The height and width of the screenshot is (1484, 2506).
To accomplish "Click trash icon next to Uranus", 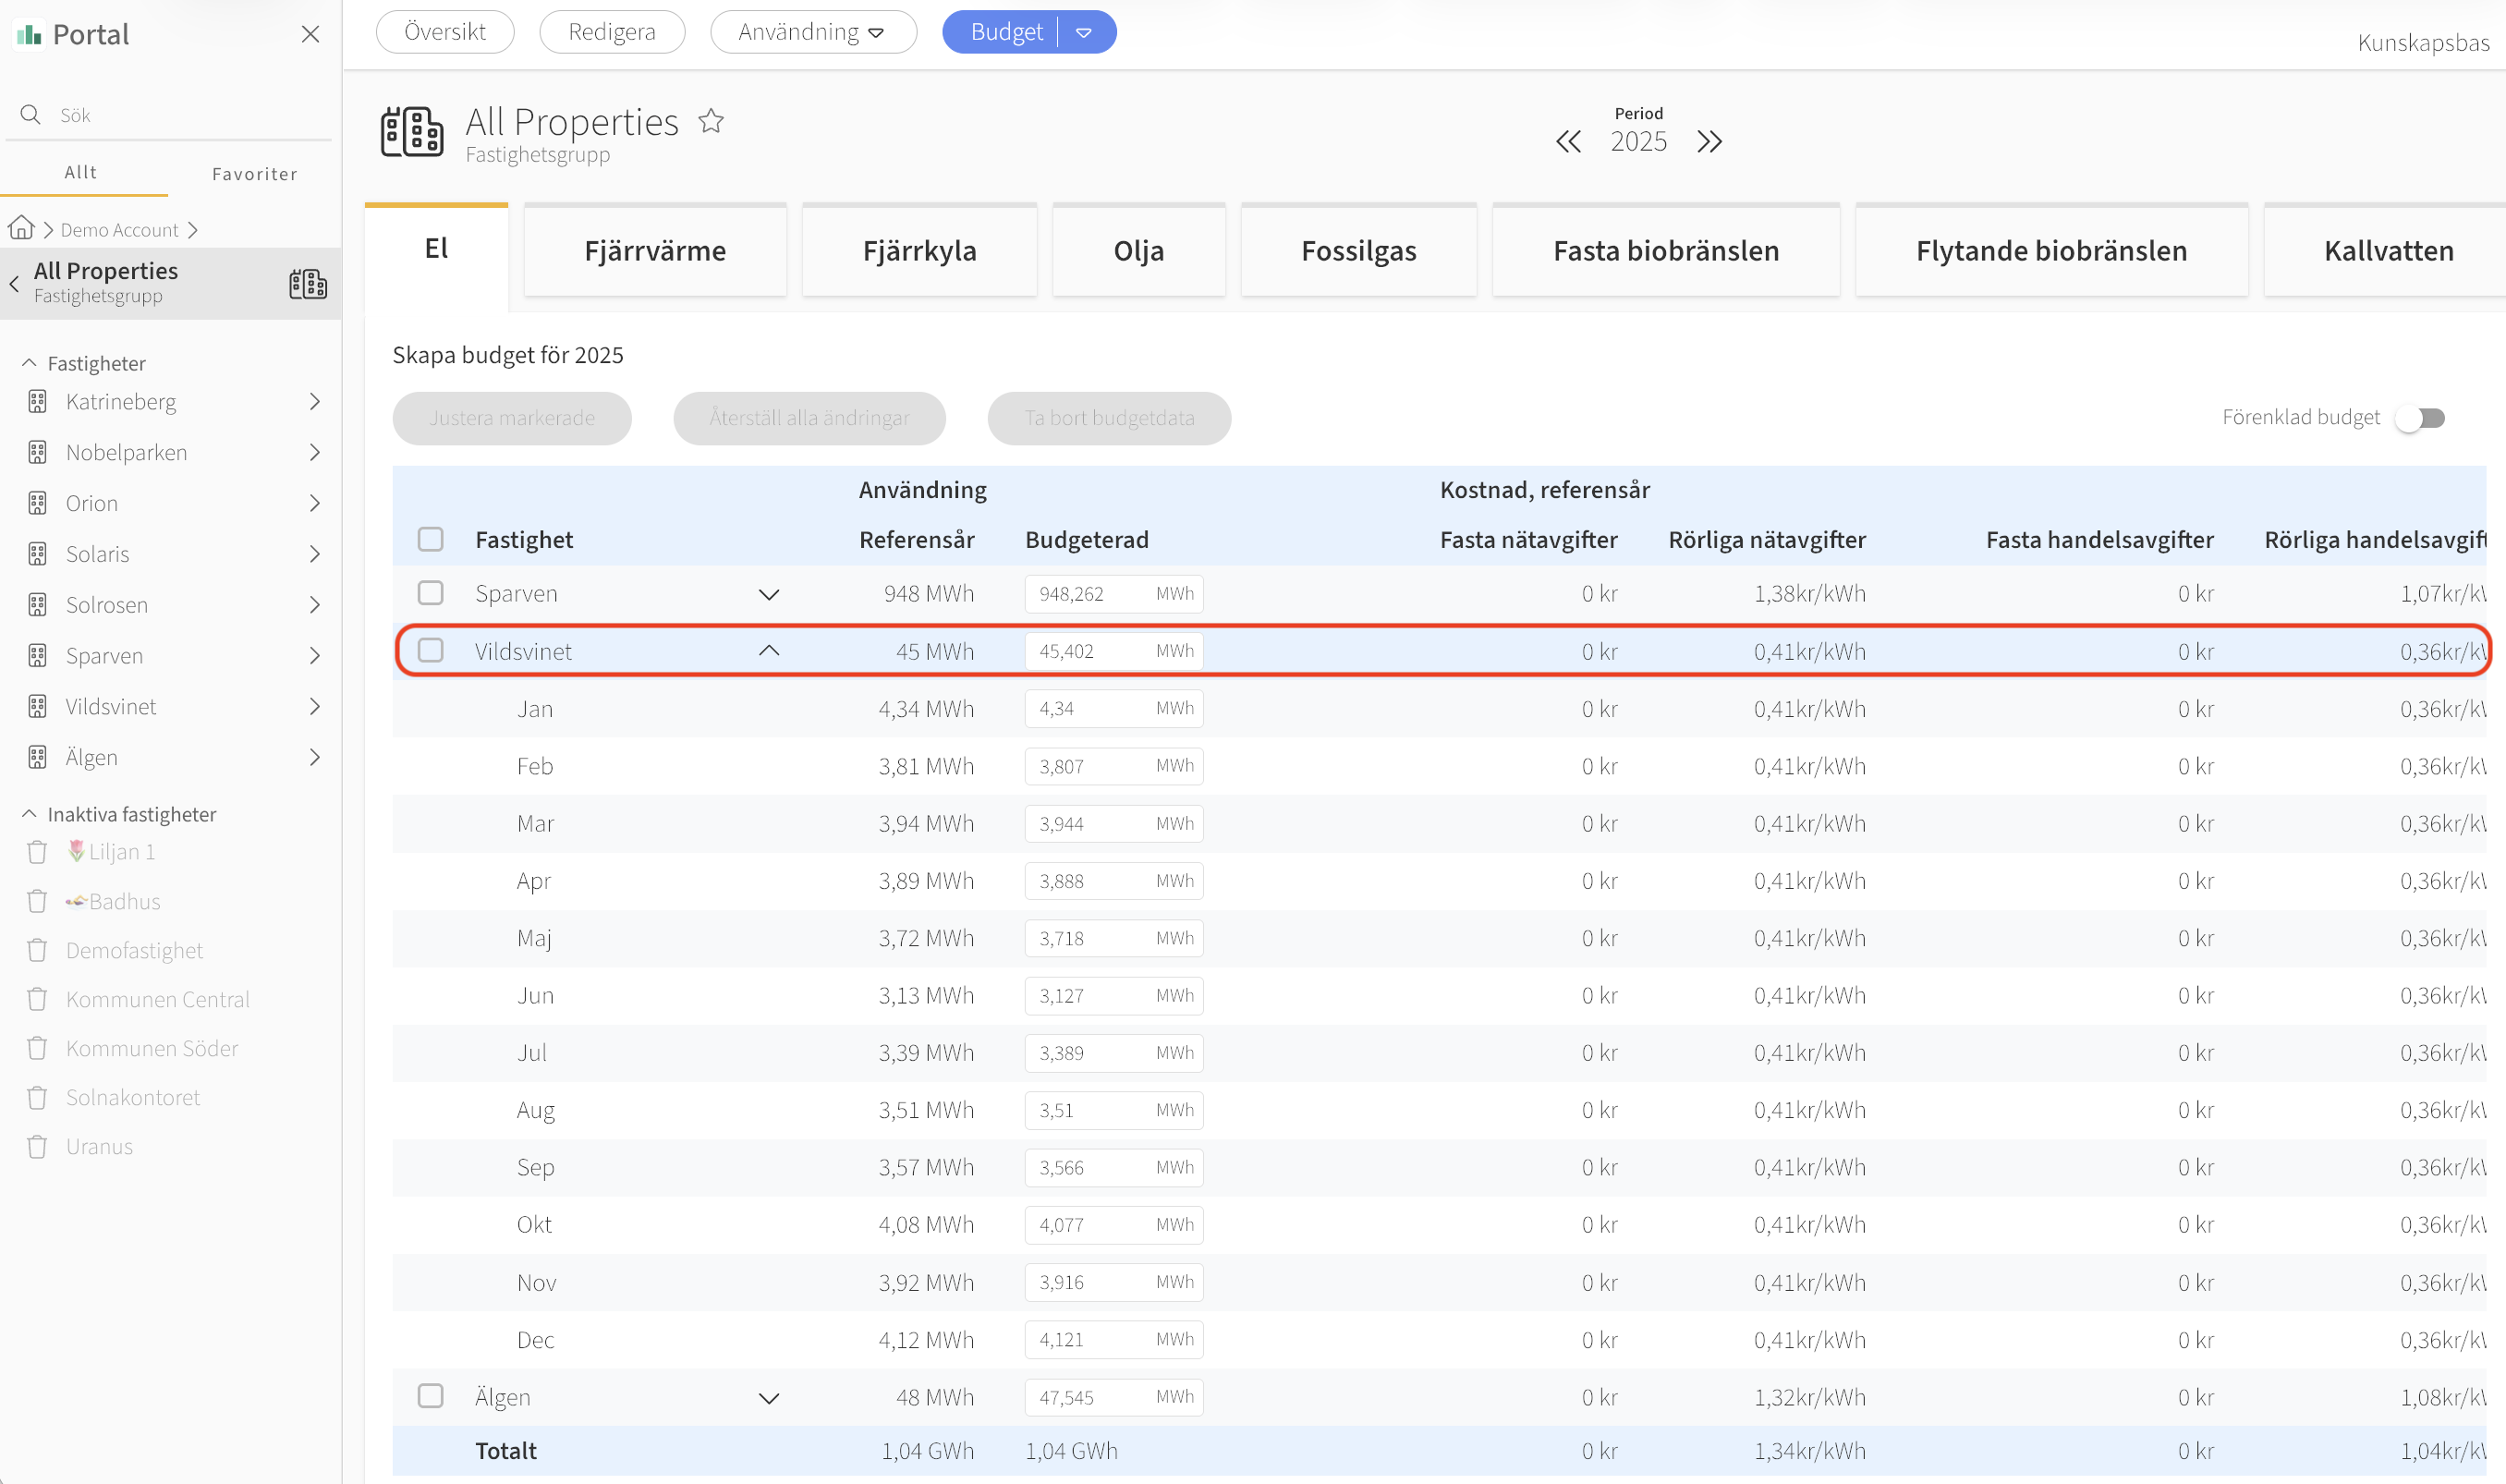I will tap(37, 1146).
